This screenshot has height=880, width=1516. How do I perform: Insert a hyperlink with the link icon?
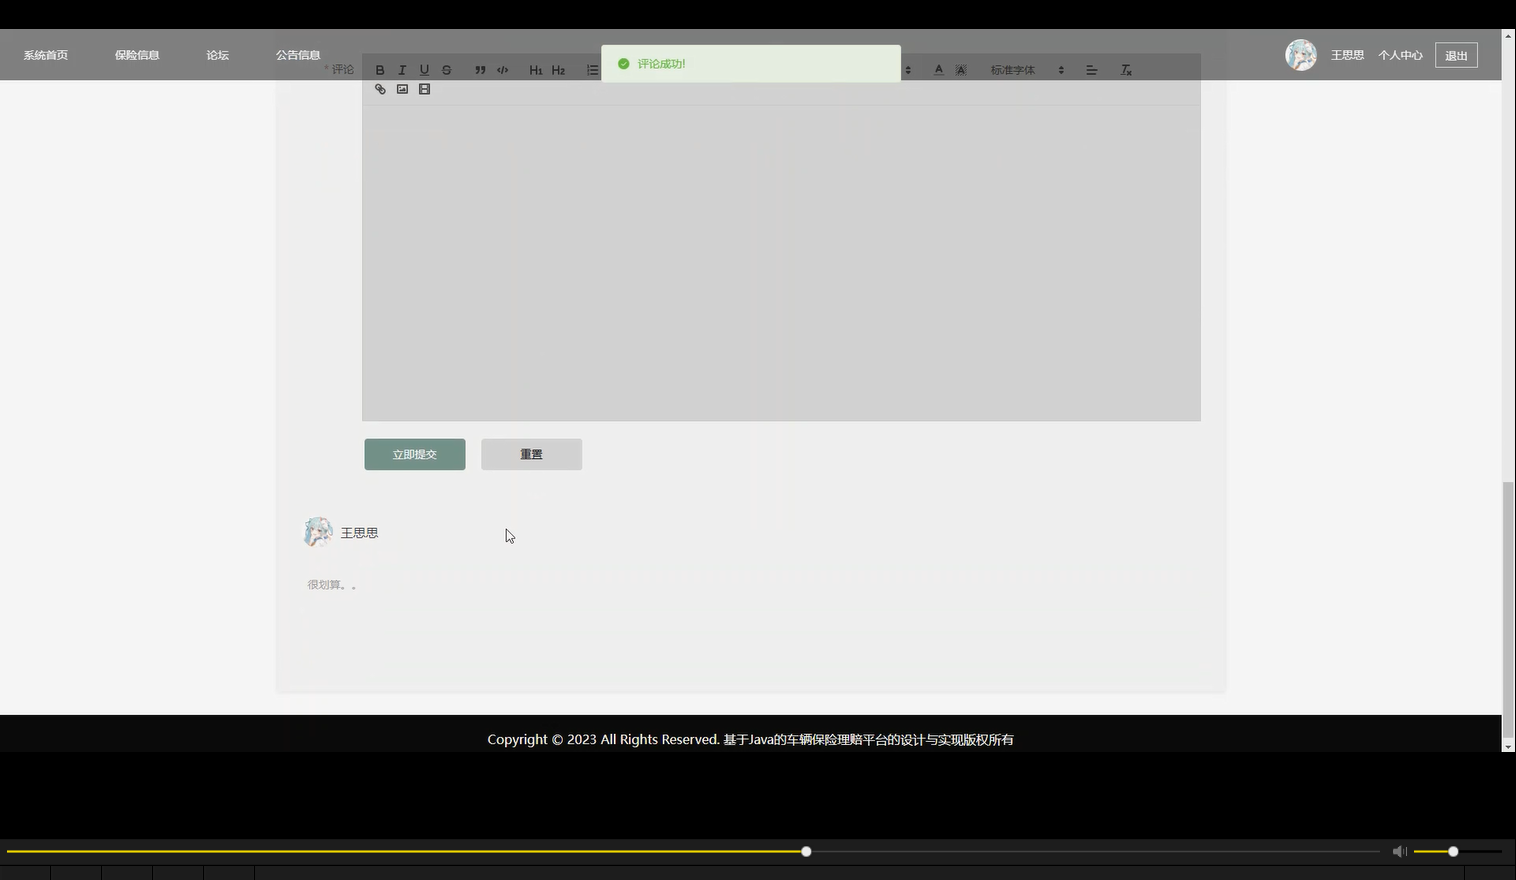tap(380, 89)
